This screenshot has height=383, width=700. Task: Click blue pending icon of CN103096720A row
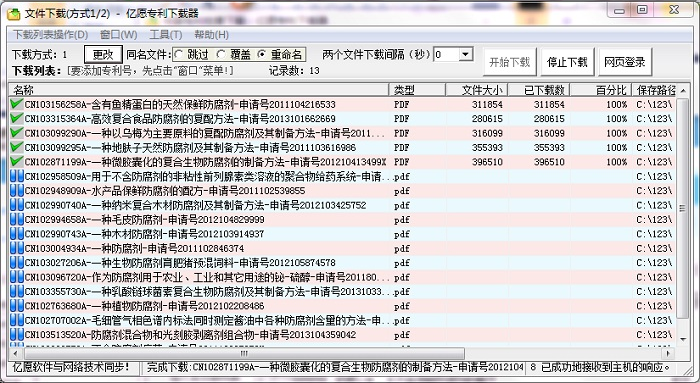click(x=17, y=277)
